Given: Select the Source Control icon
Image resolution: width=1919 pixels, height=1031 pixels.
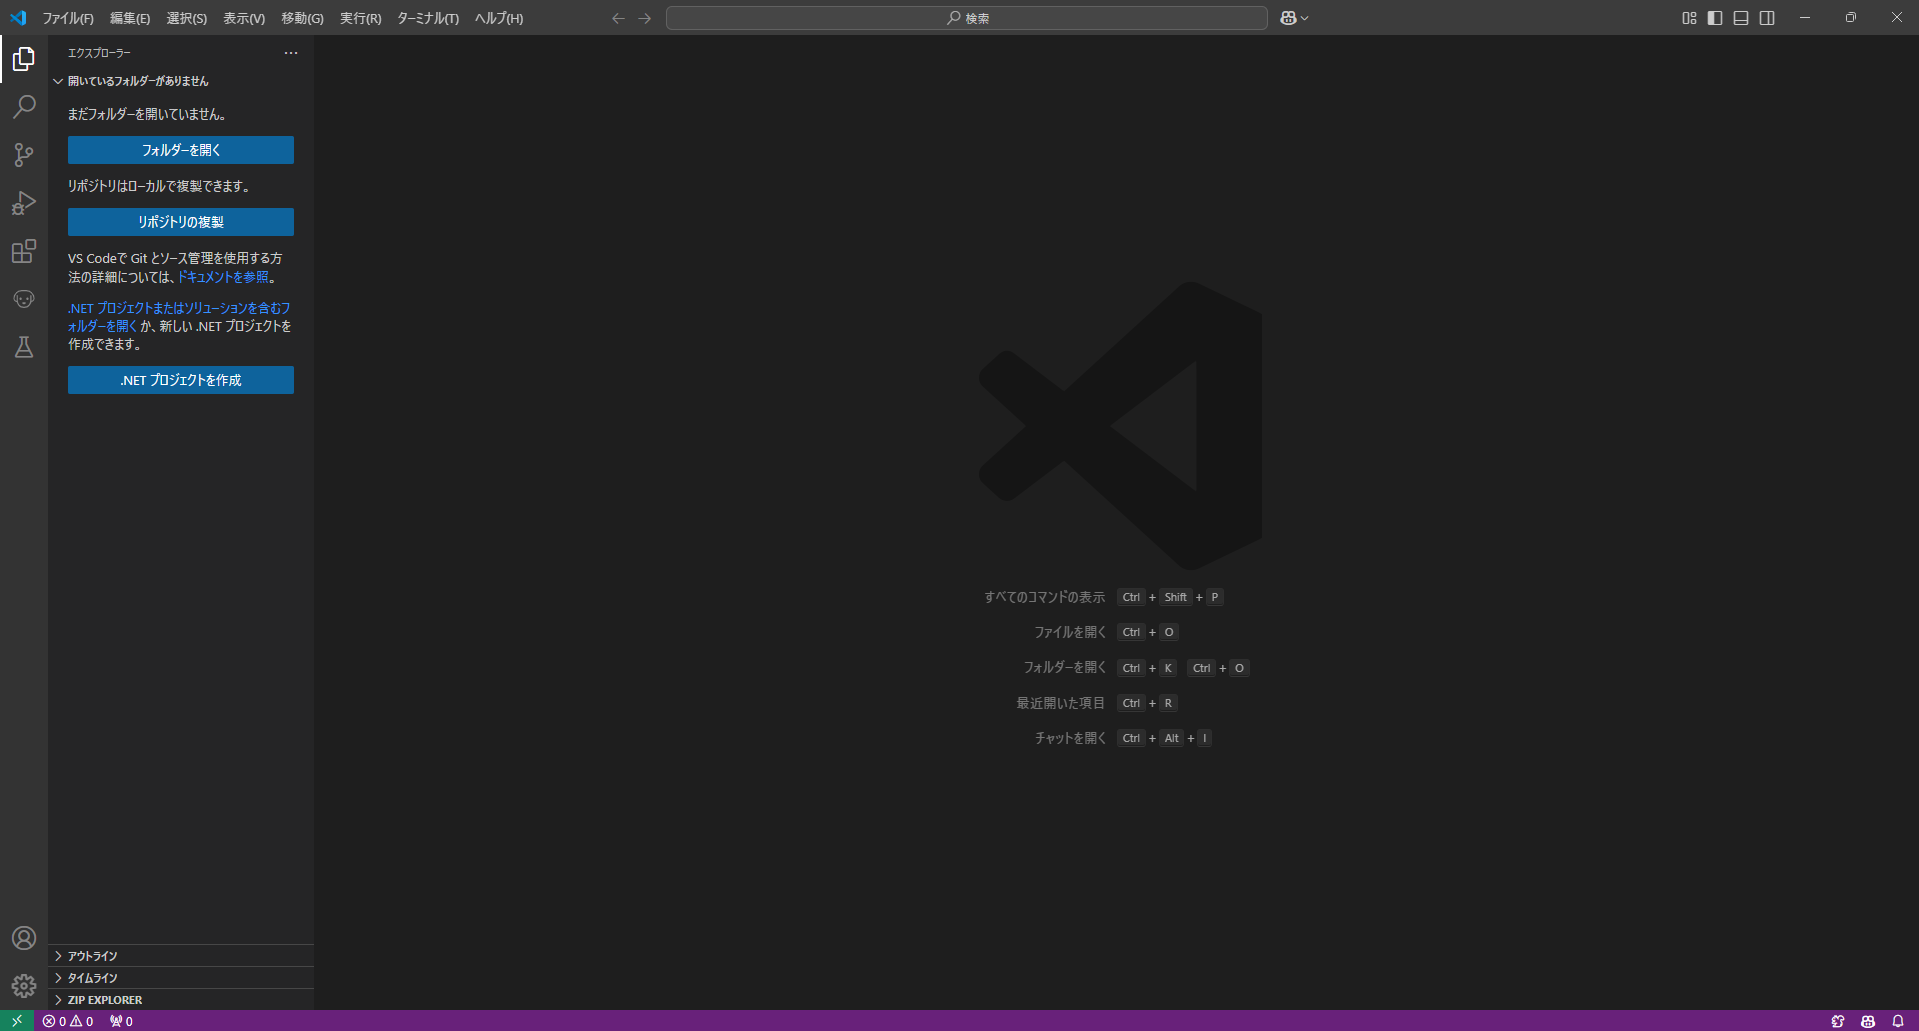Looking at the screenshot, I should click(23, 155).
